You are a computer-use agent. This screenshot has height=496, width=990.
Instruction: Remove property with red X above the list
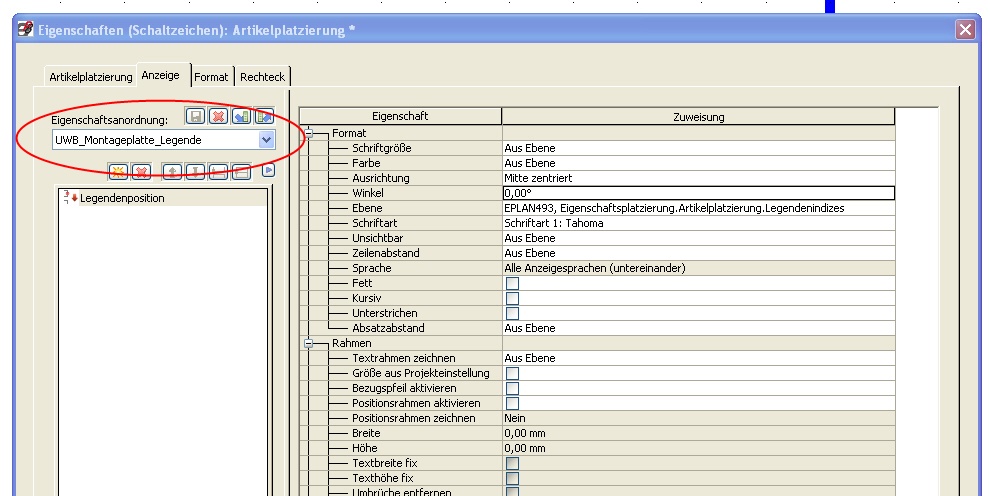[x=141, y=172]
